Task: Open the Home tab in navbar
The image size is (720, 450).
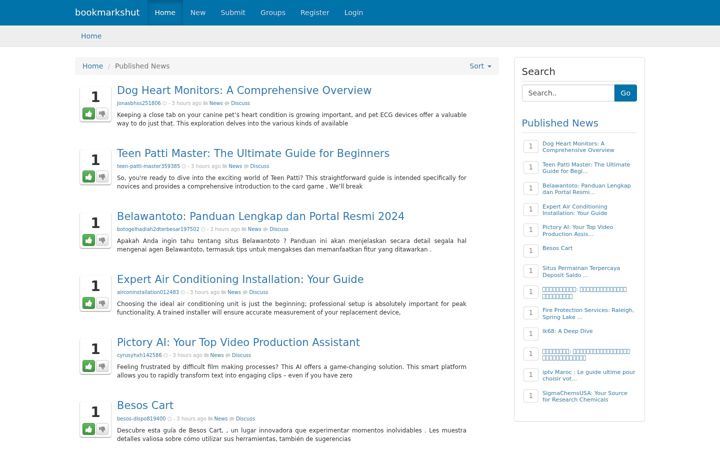Action: coord(165,12)
